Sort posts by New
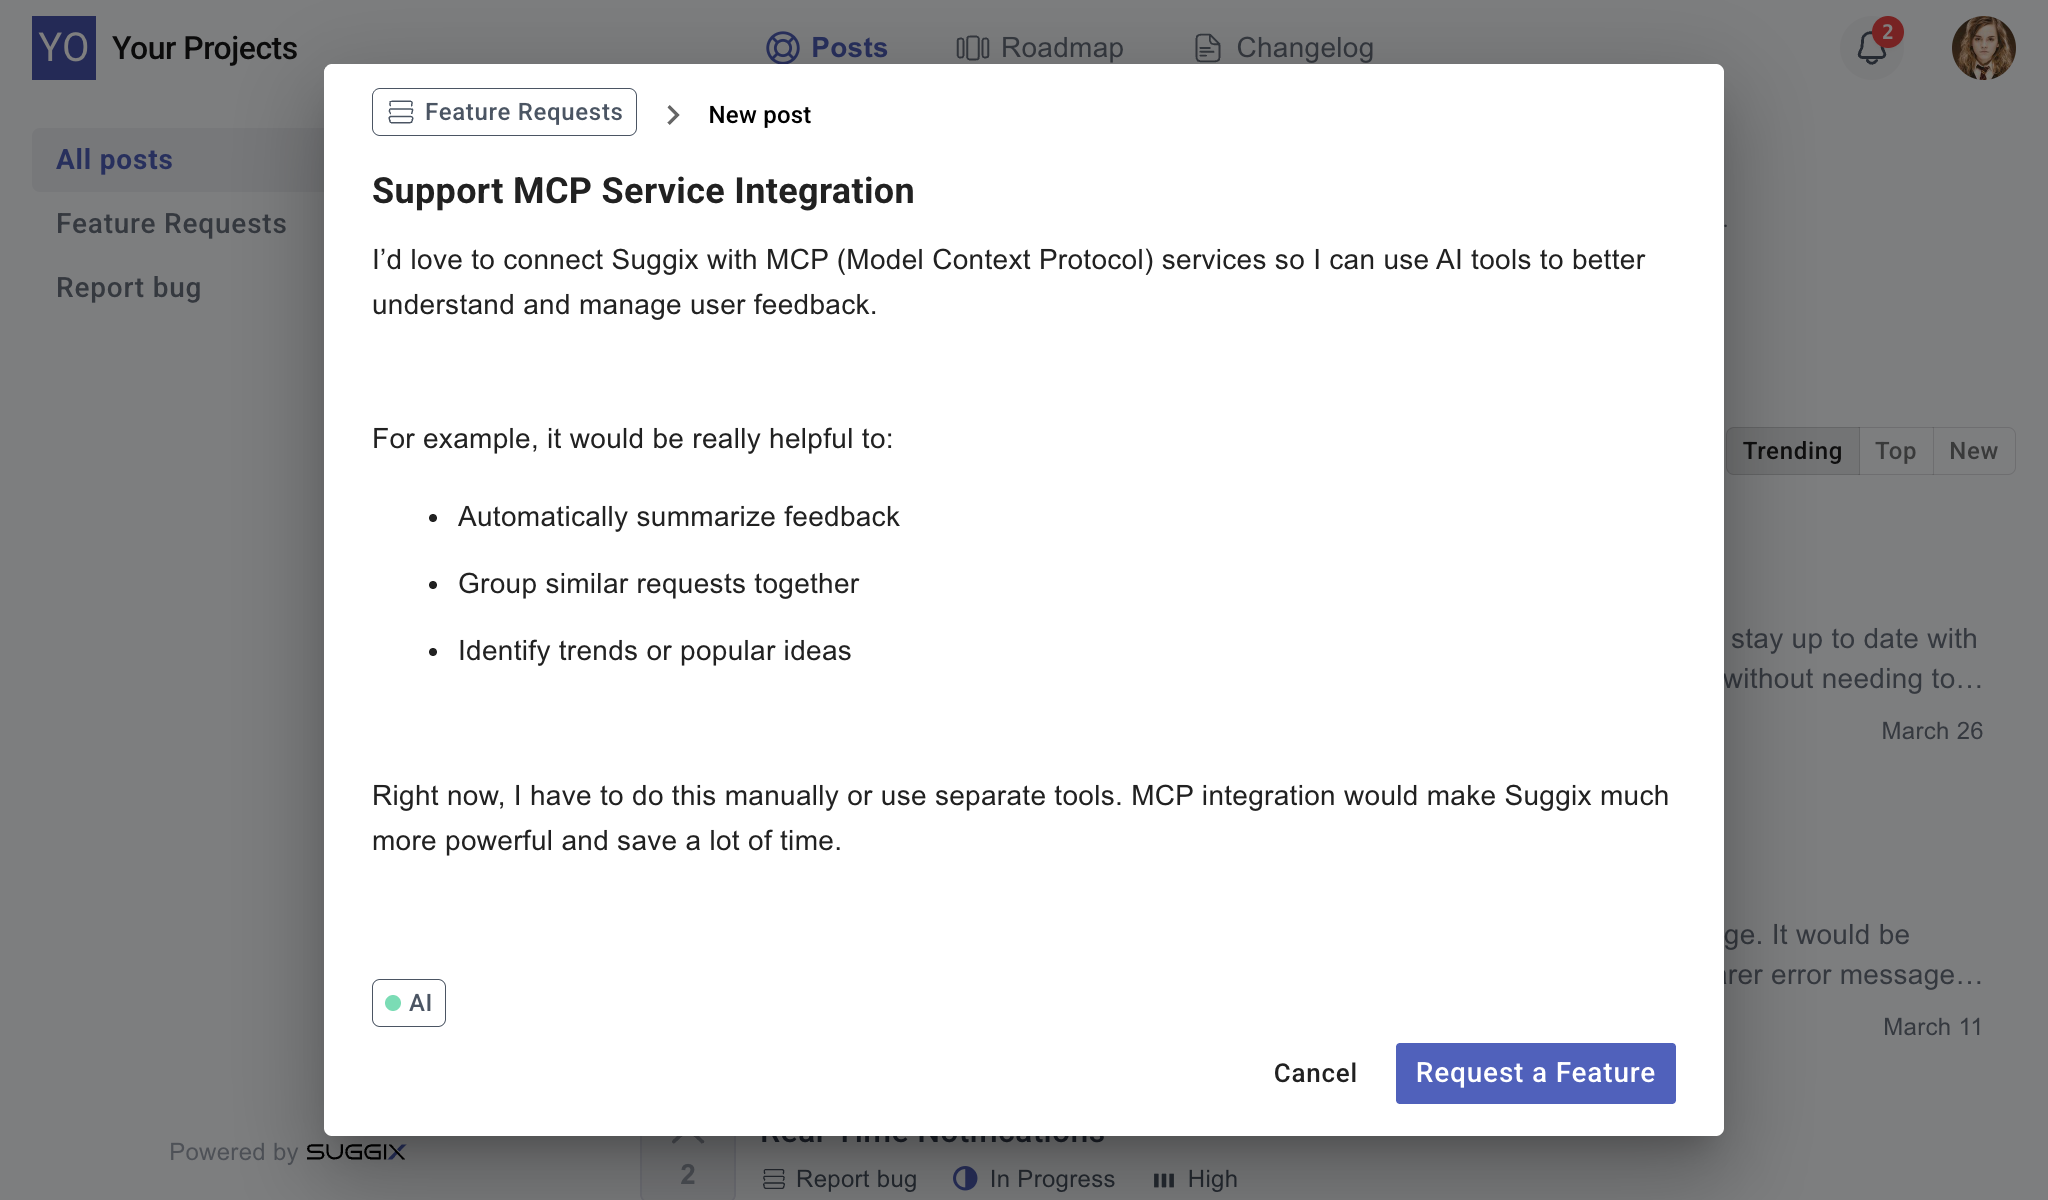 pos(1973,451)
